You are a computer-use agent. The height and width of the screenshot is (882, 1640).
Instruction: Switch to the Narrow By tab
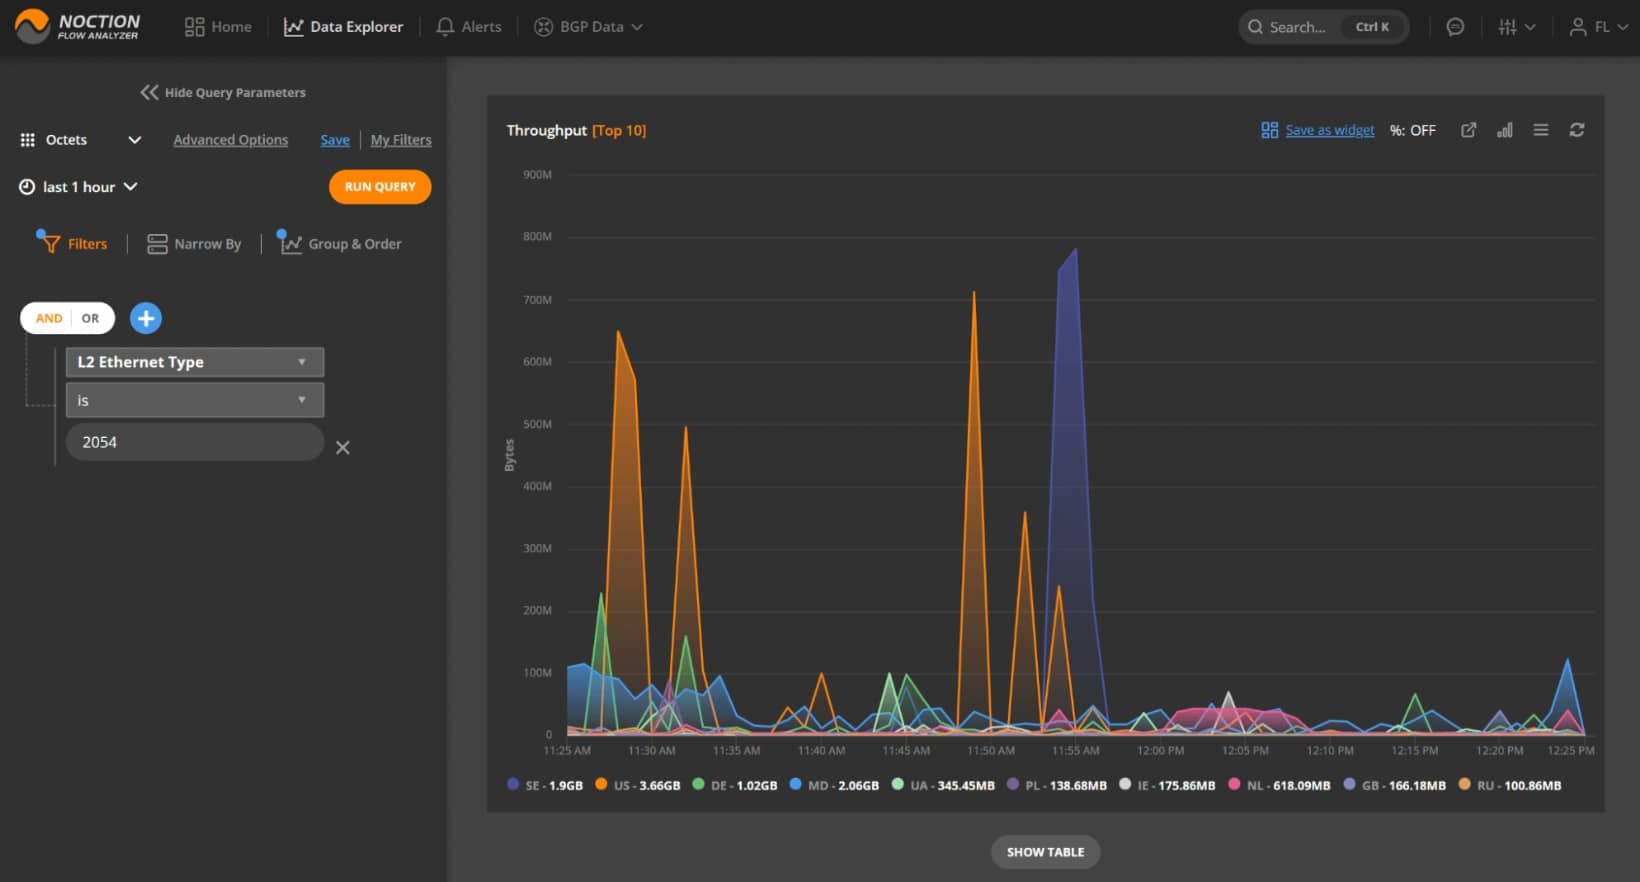click(194, 244)
